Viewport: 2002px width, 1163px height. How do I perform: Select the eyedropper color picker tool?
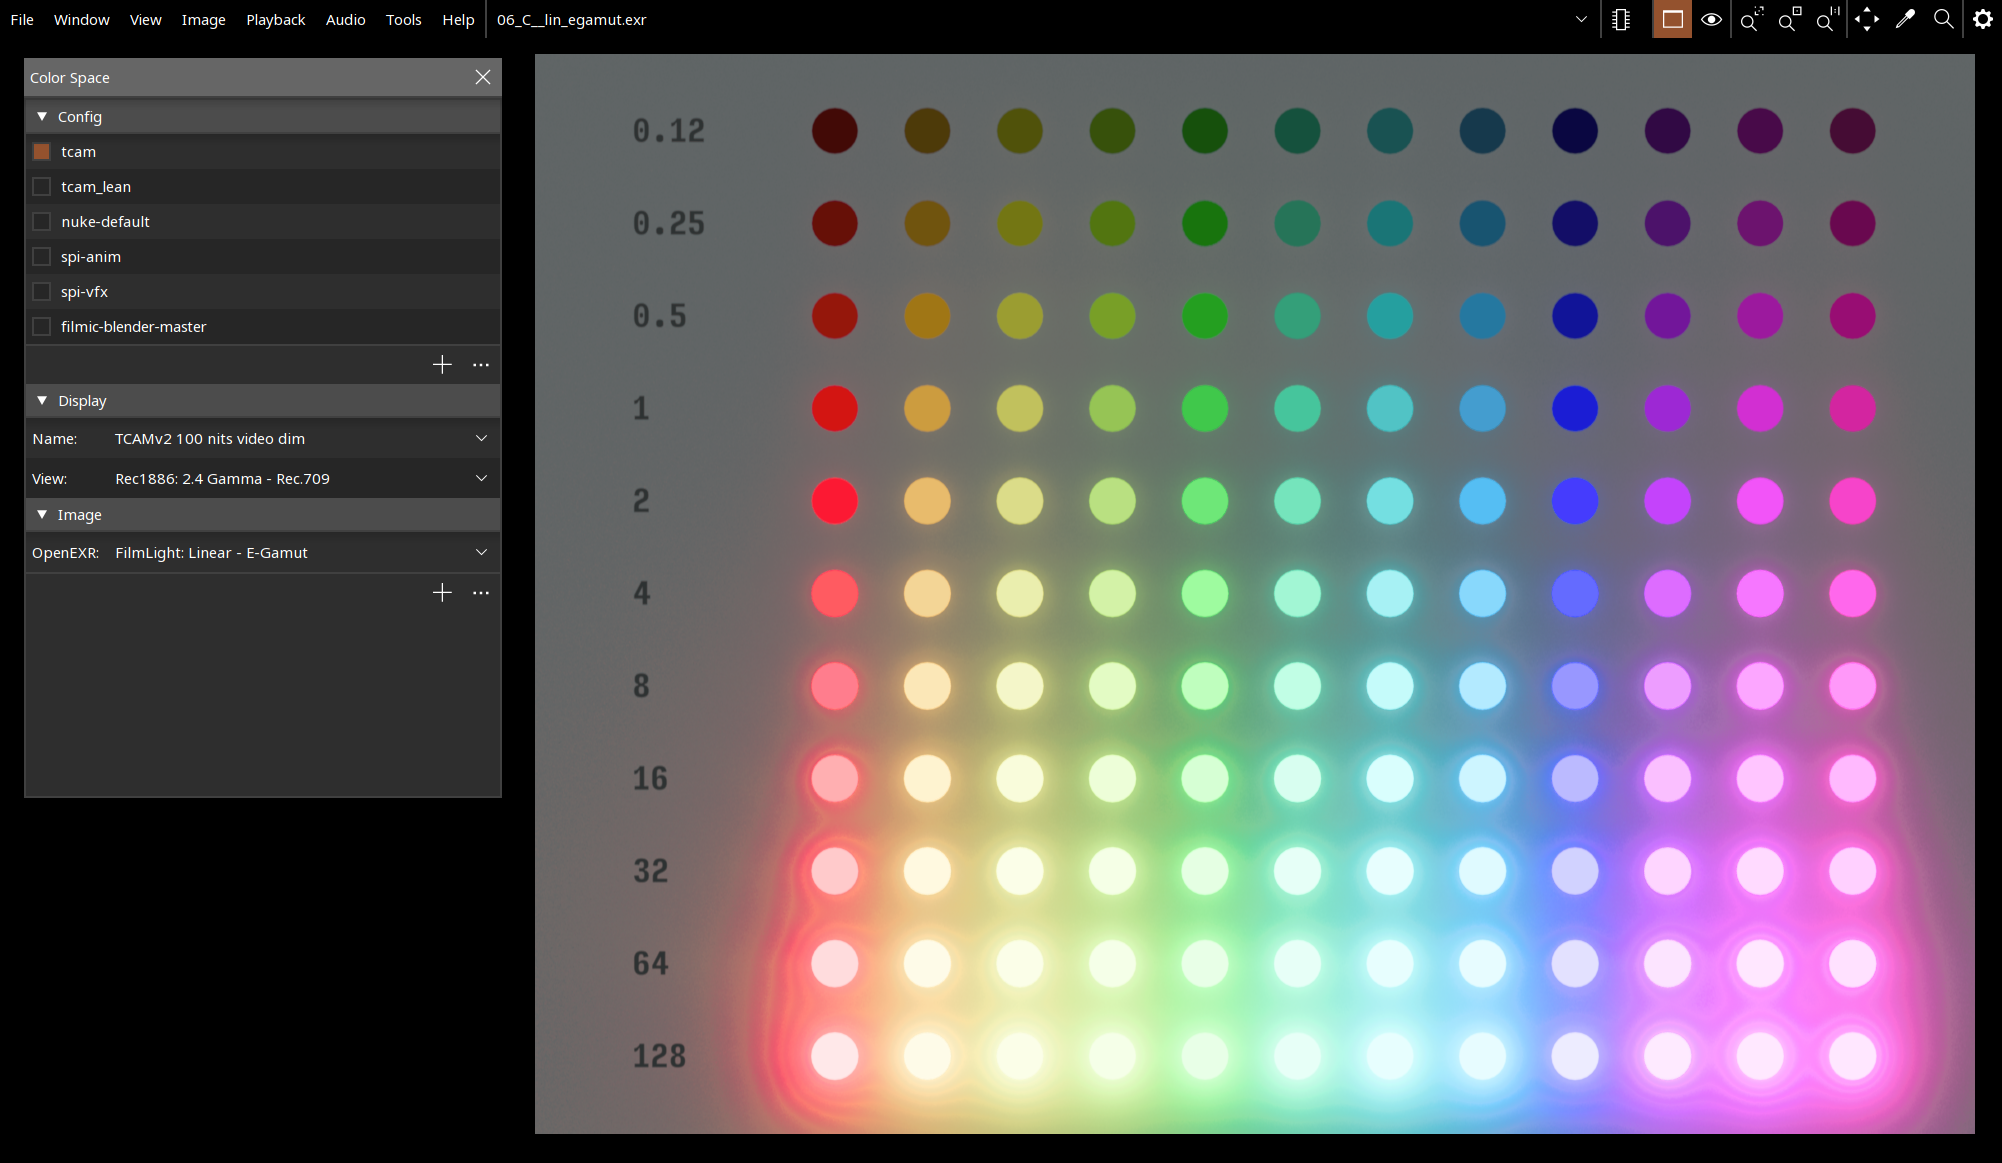[1905, 20]
